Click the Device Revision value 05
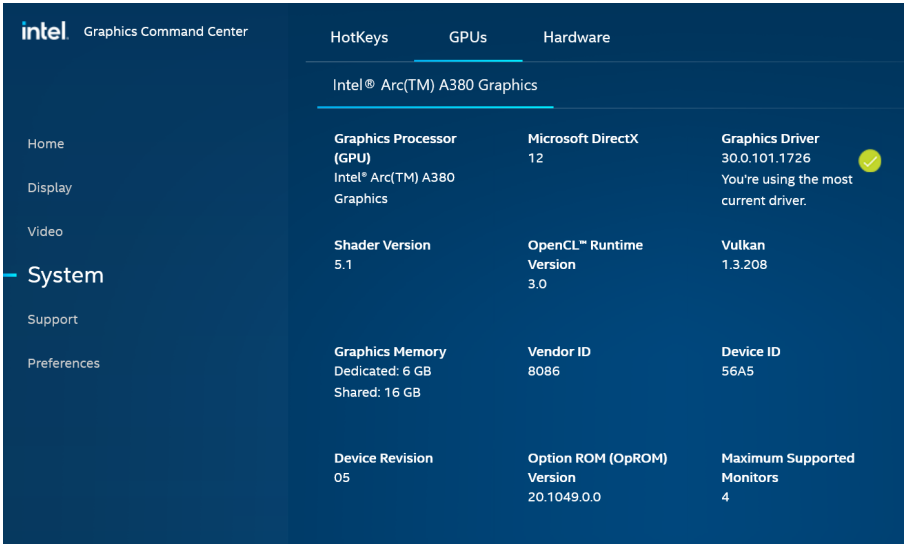Screen dimensions: 908x547 [342, 478]
